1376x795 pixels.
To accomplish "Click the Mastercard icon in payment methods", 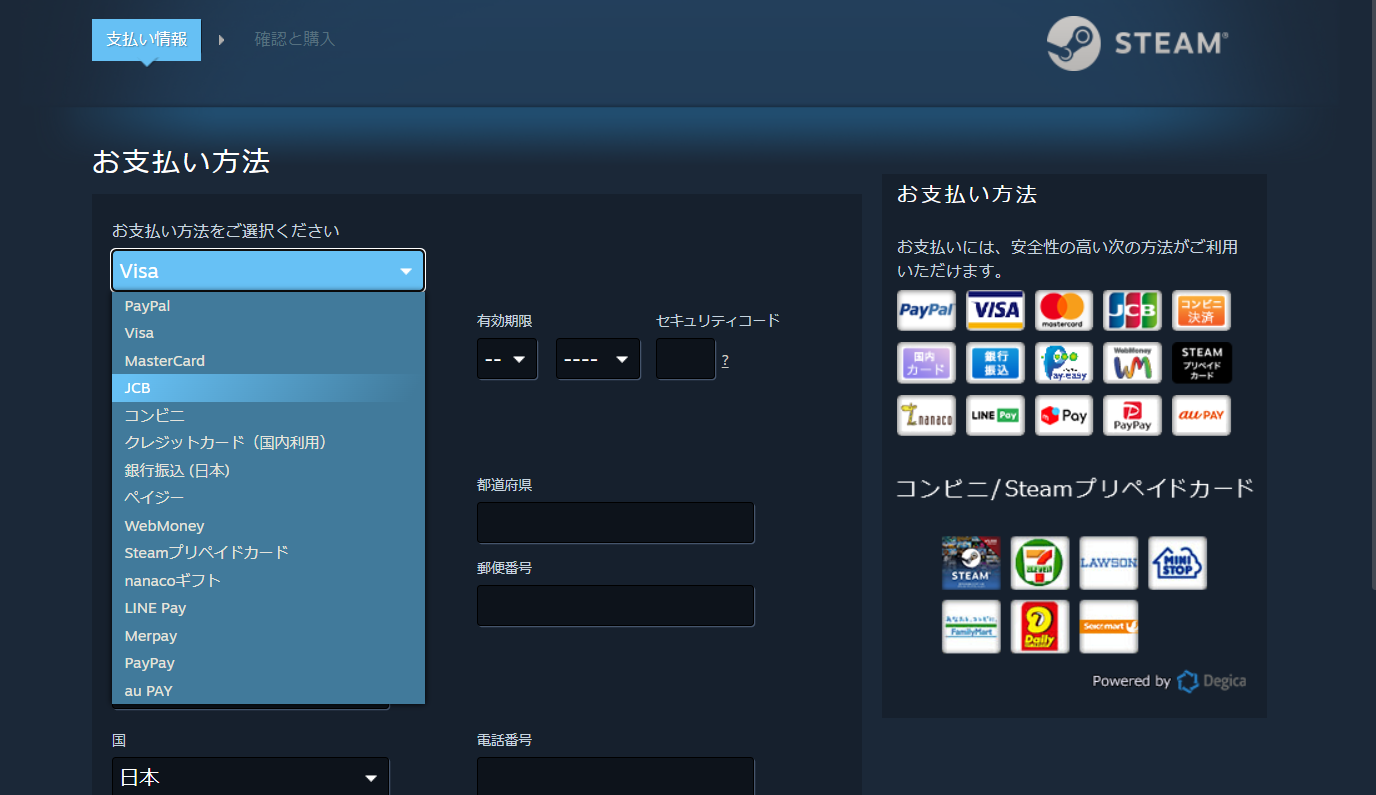I will pos(1063,310).
